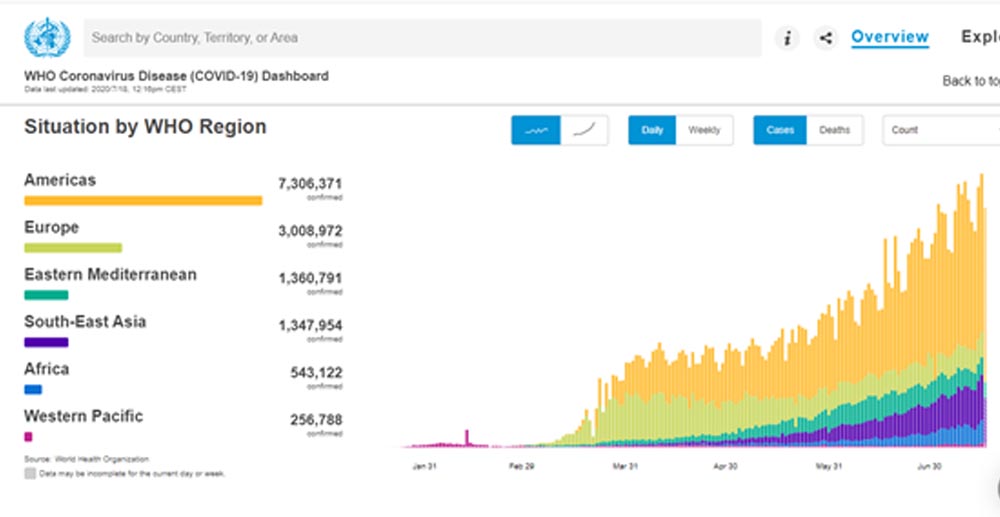Select the South-East Asia region label
This screenshot has height=517, width=1000.
pos(85,321)
